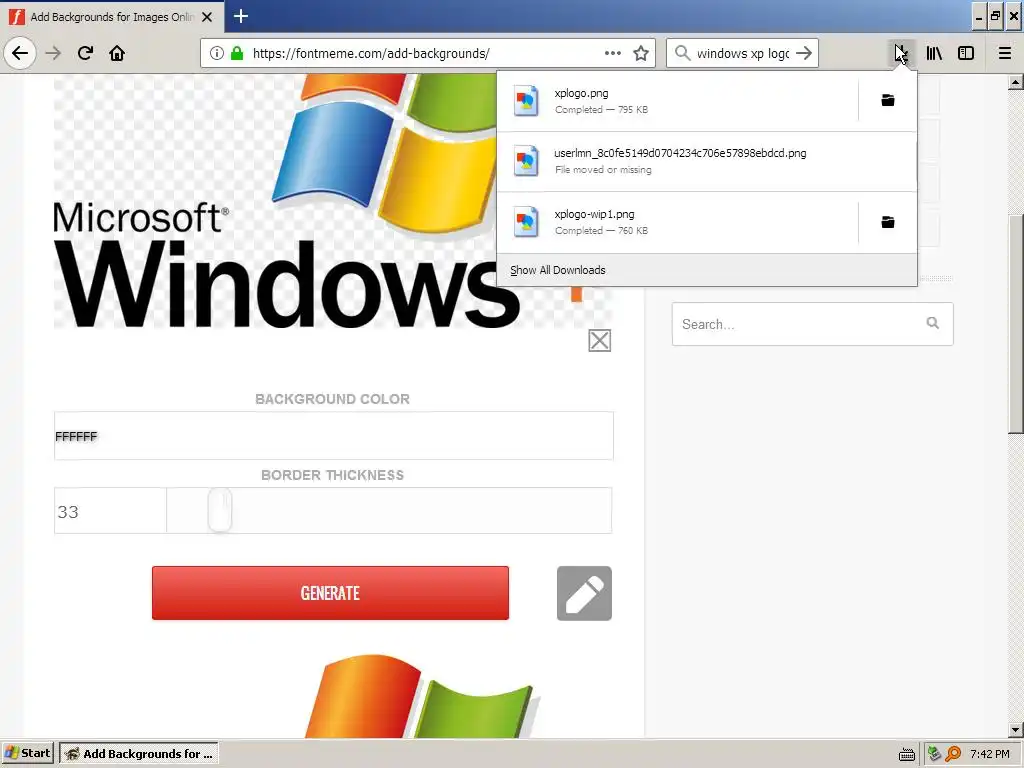Select the xplogo.png download entry
The height and width of the screenshot is (768, 1024).
coord(677,101)
